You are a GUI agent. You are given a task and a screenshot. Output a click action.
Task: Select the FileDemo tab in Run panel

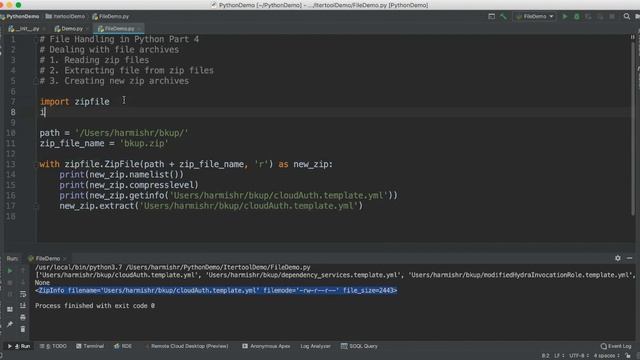pyautogui.click(x=47, y=258)
